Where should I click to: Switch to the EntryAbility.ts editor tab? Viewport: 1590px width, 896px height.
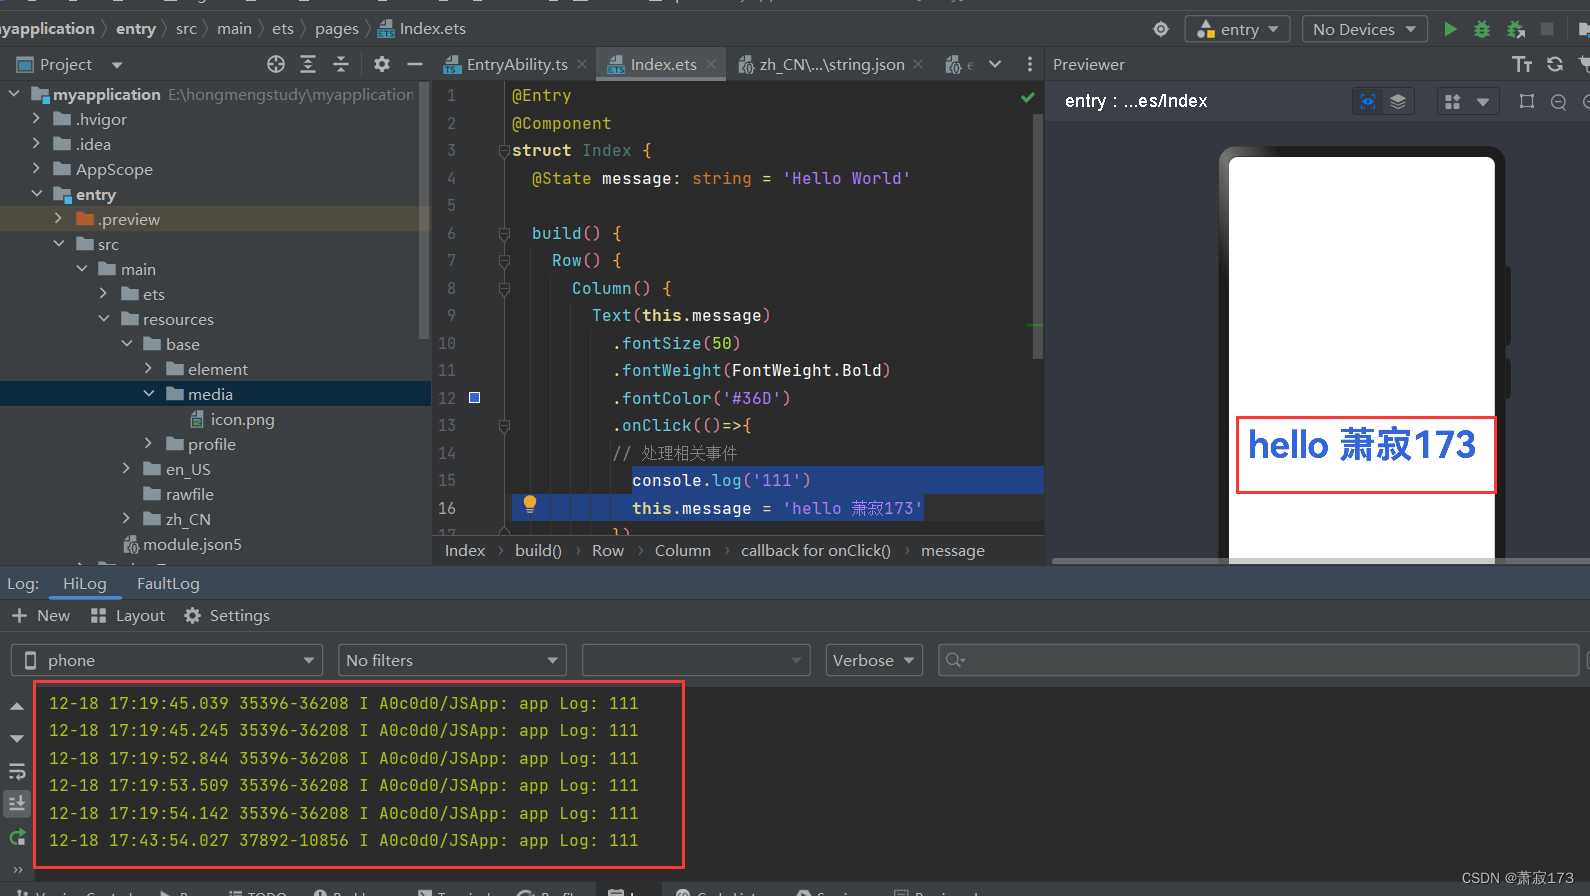507,64
